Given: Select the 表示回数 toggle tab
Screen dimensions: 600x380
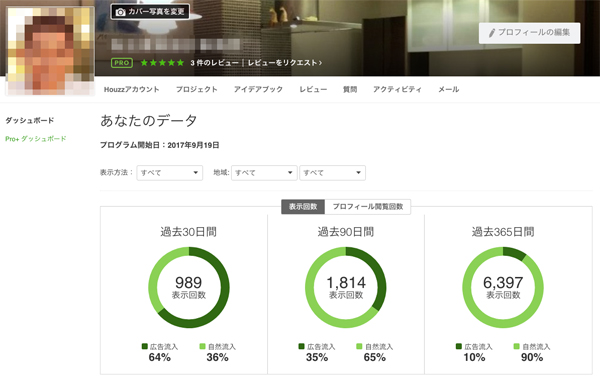Looking at the screenshot, I should coord(303,207).
